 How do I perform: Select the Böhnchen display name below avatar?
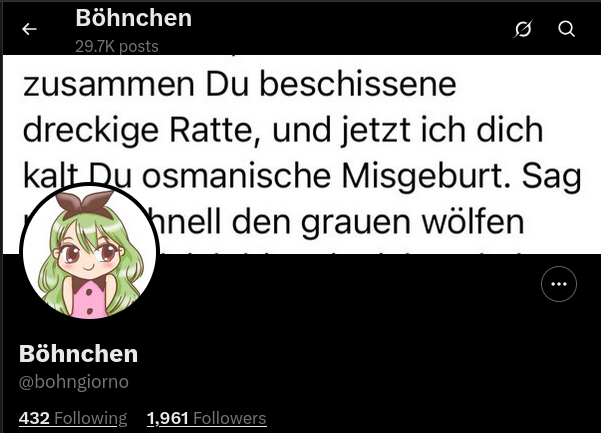(79, 354)
